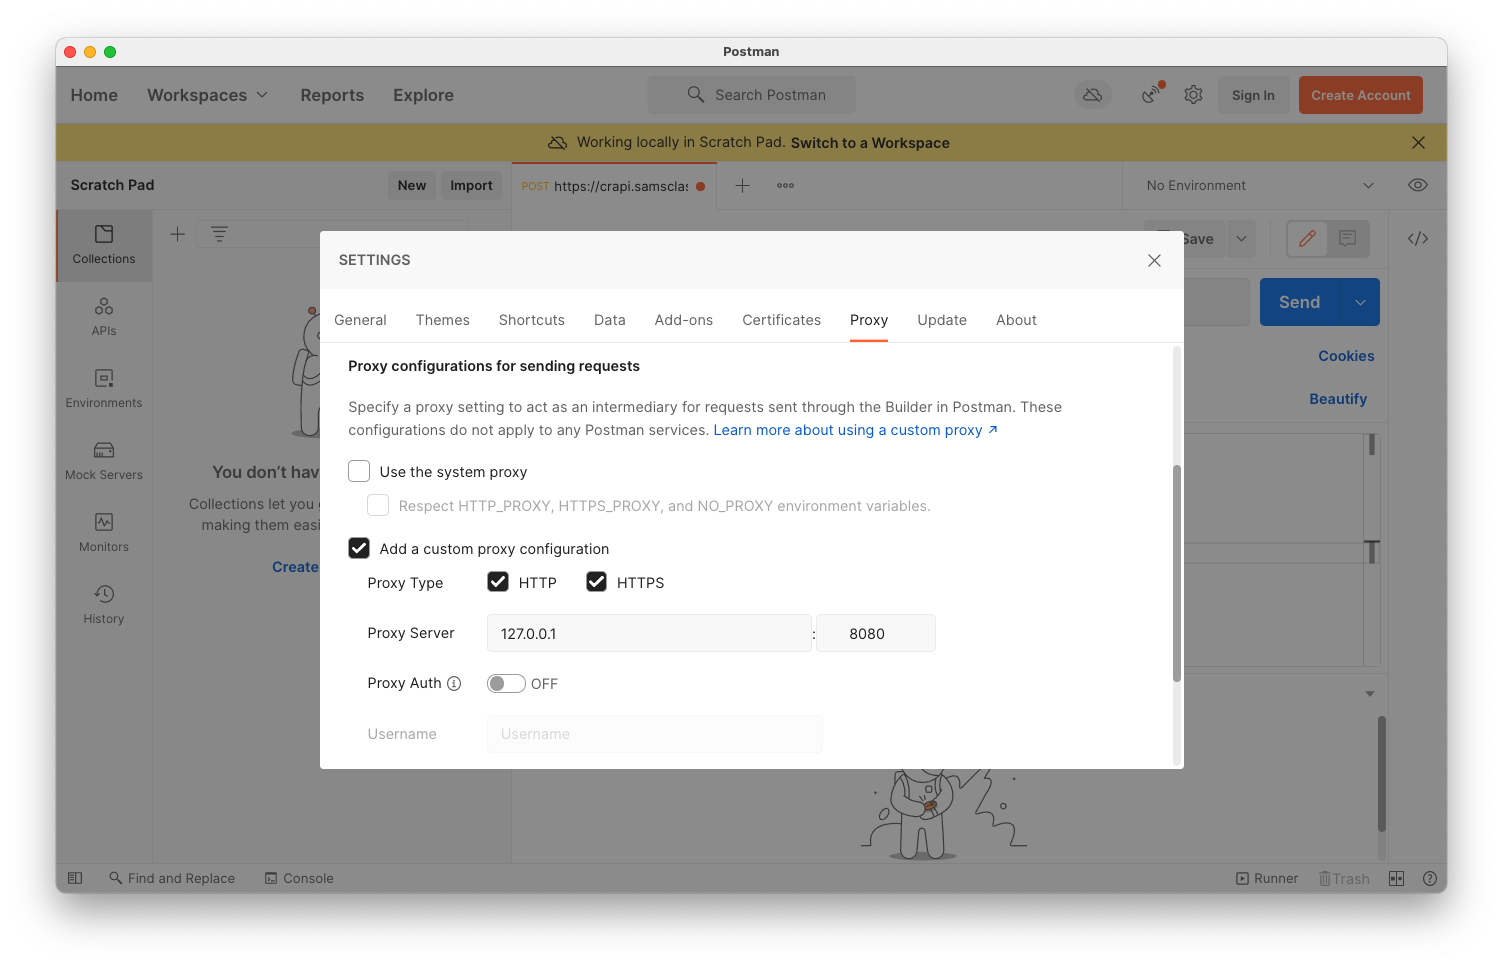
Task: Add a new request tab with plus icon
Action: [x=743, y=185]
